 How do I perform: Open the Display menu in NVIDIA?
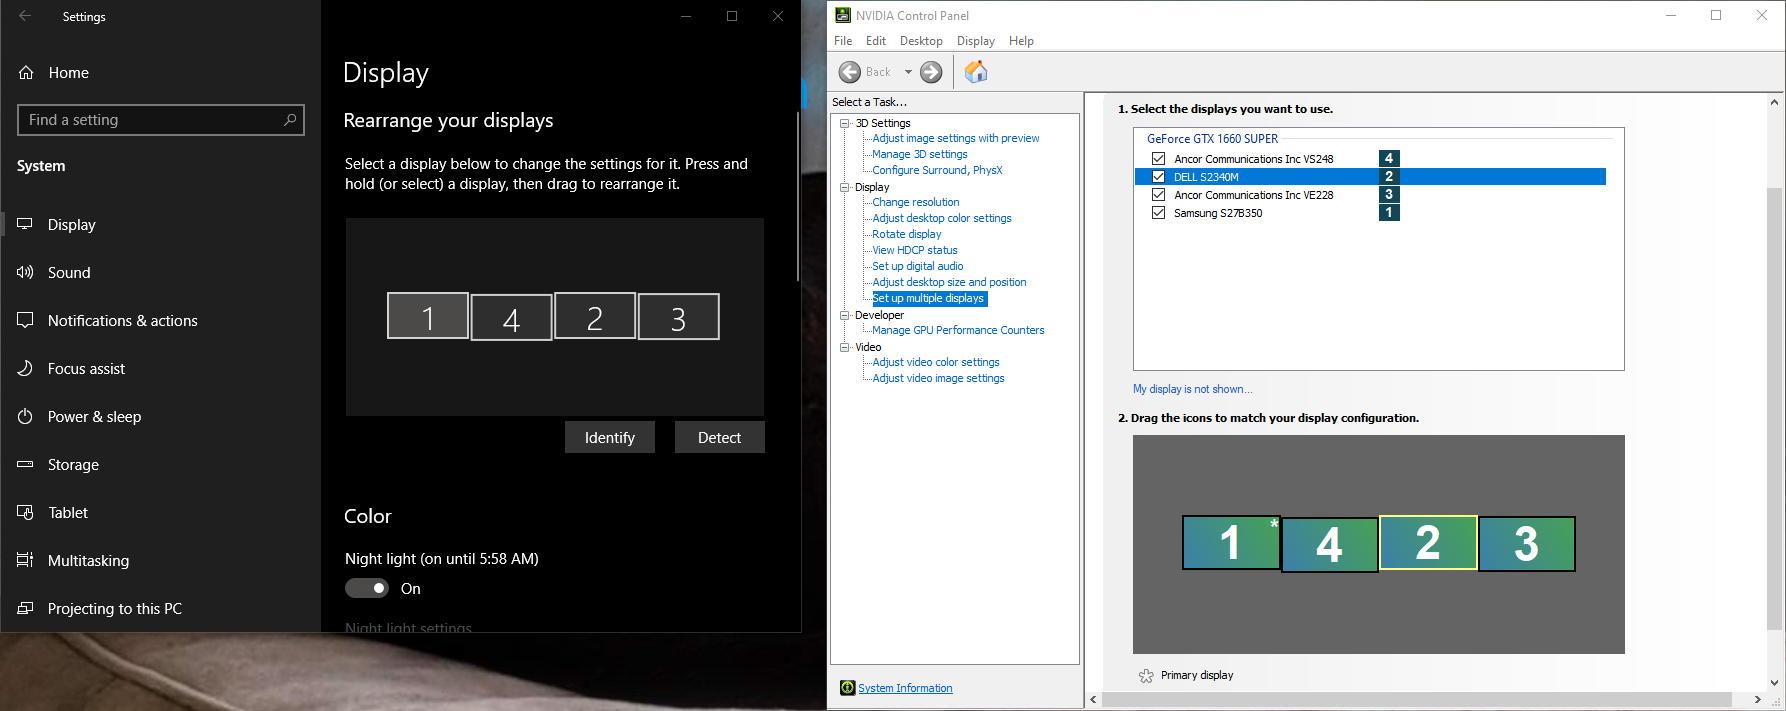(x=975, y=41)
